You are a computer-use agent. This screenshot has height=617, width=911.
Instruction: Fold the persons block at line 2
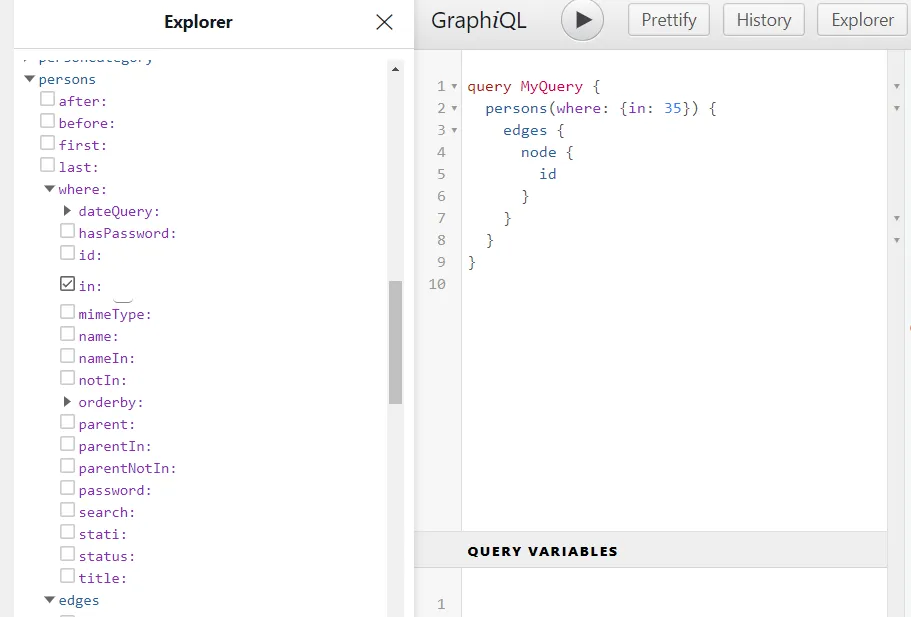tap(454, 109)
